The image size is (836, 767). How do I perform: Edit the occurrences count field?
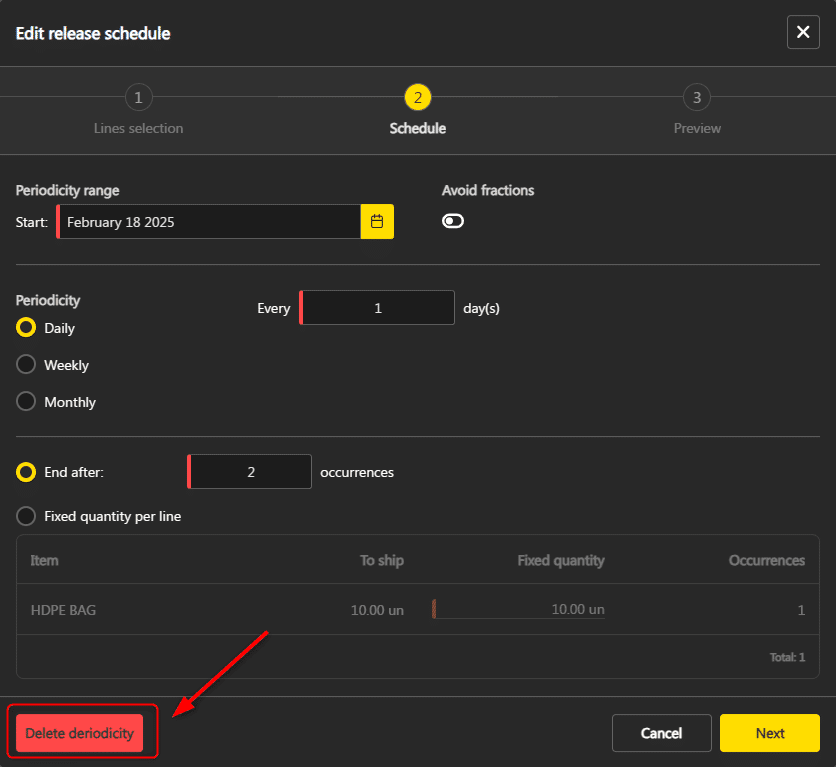[251, 472]
